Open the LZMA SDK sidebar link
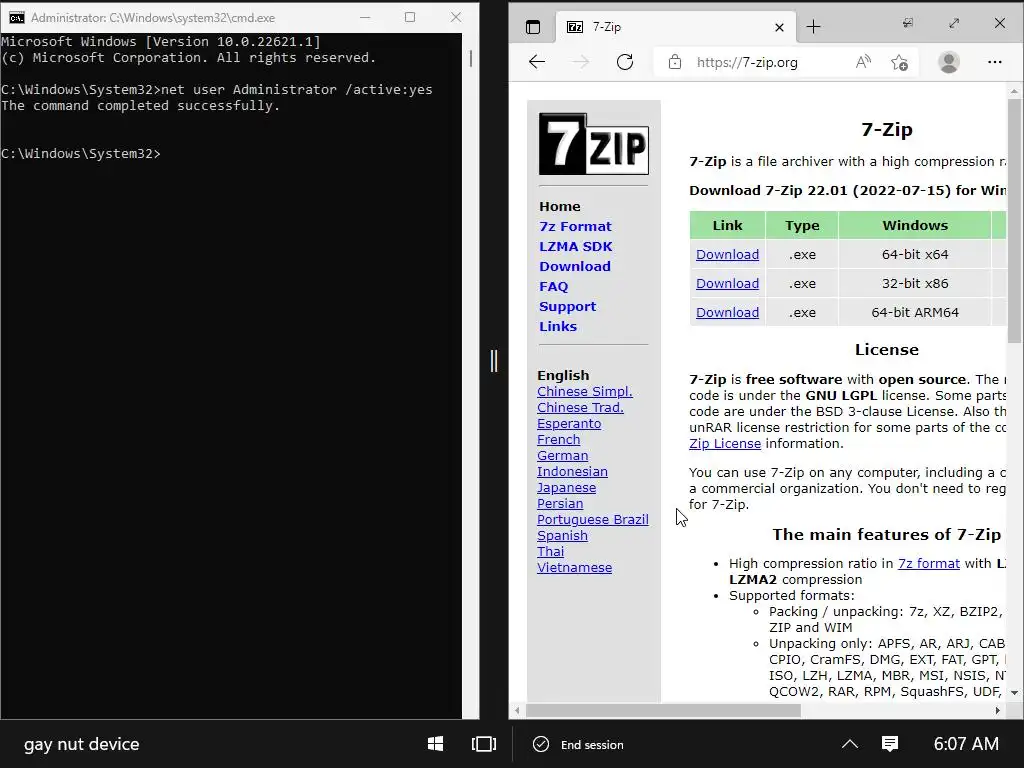1024x768 pixels. click(575, 247)
